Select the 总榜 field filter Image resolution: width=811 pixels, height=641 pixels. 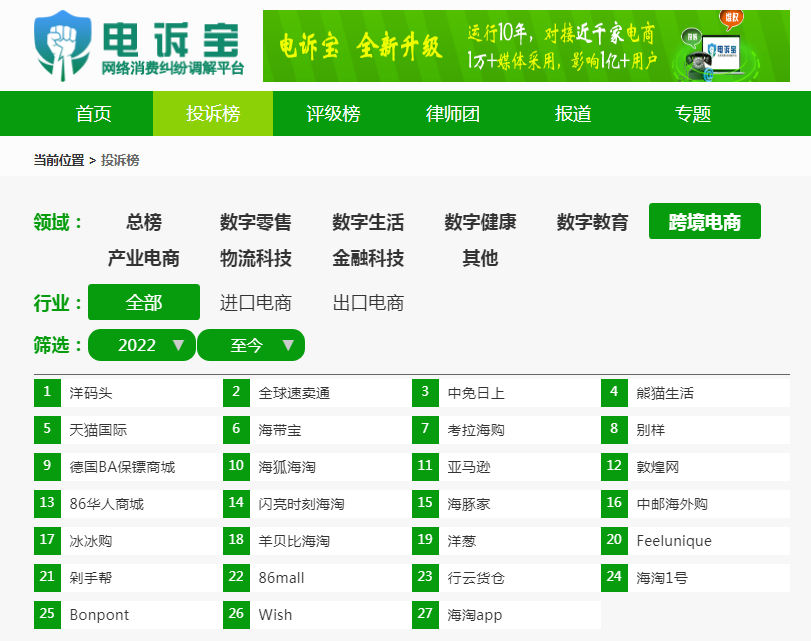point(144,222)
